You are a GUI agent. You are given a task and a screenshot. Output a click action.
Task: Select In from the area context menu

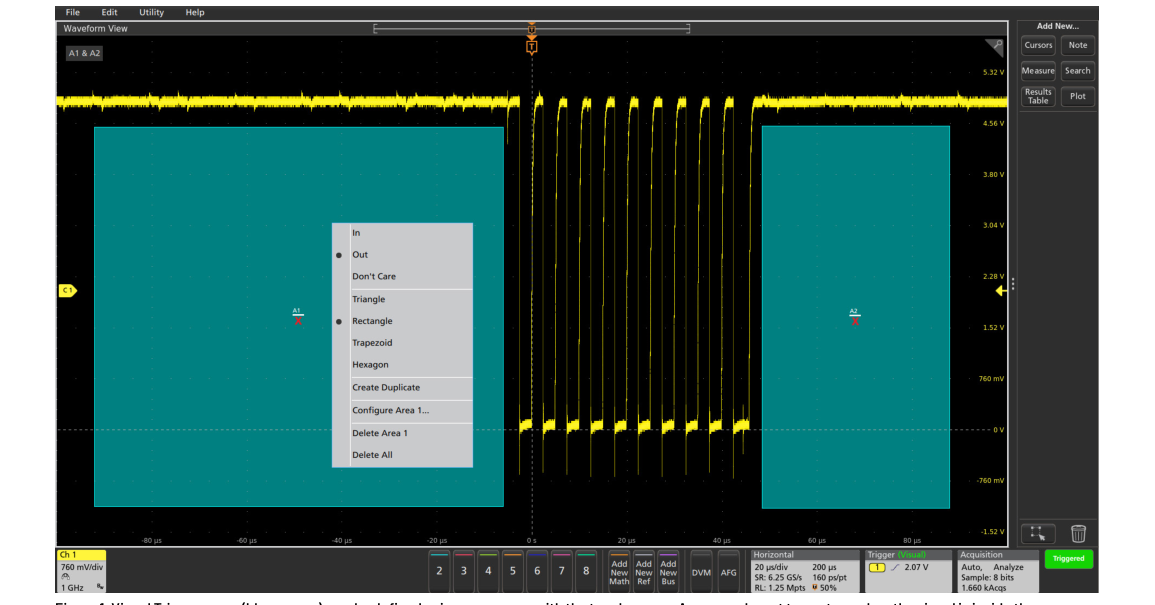[x=402, y=233]
